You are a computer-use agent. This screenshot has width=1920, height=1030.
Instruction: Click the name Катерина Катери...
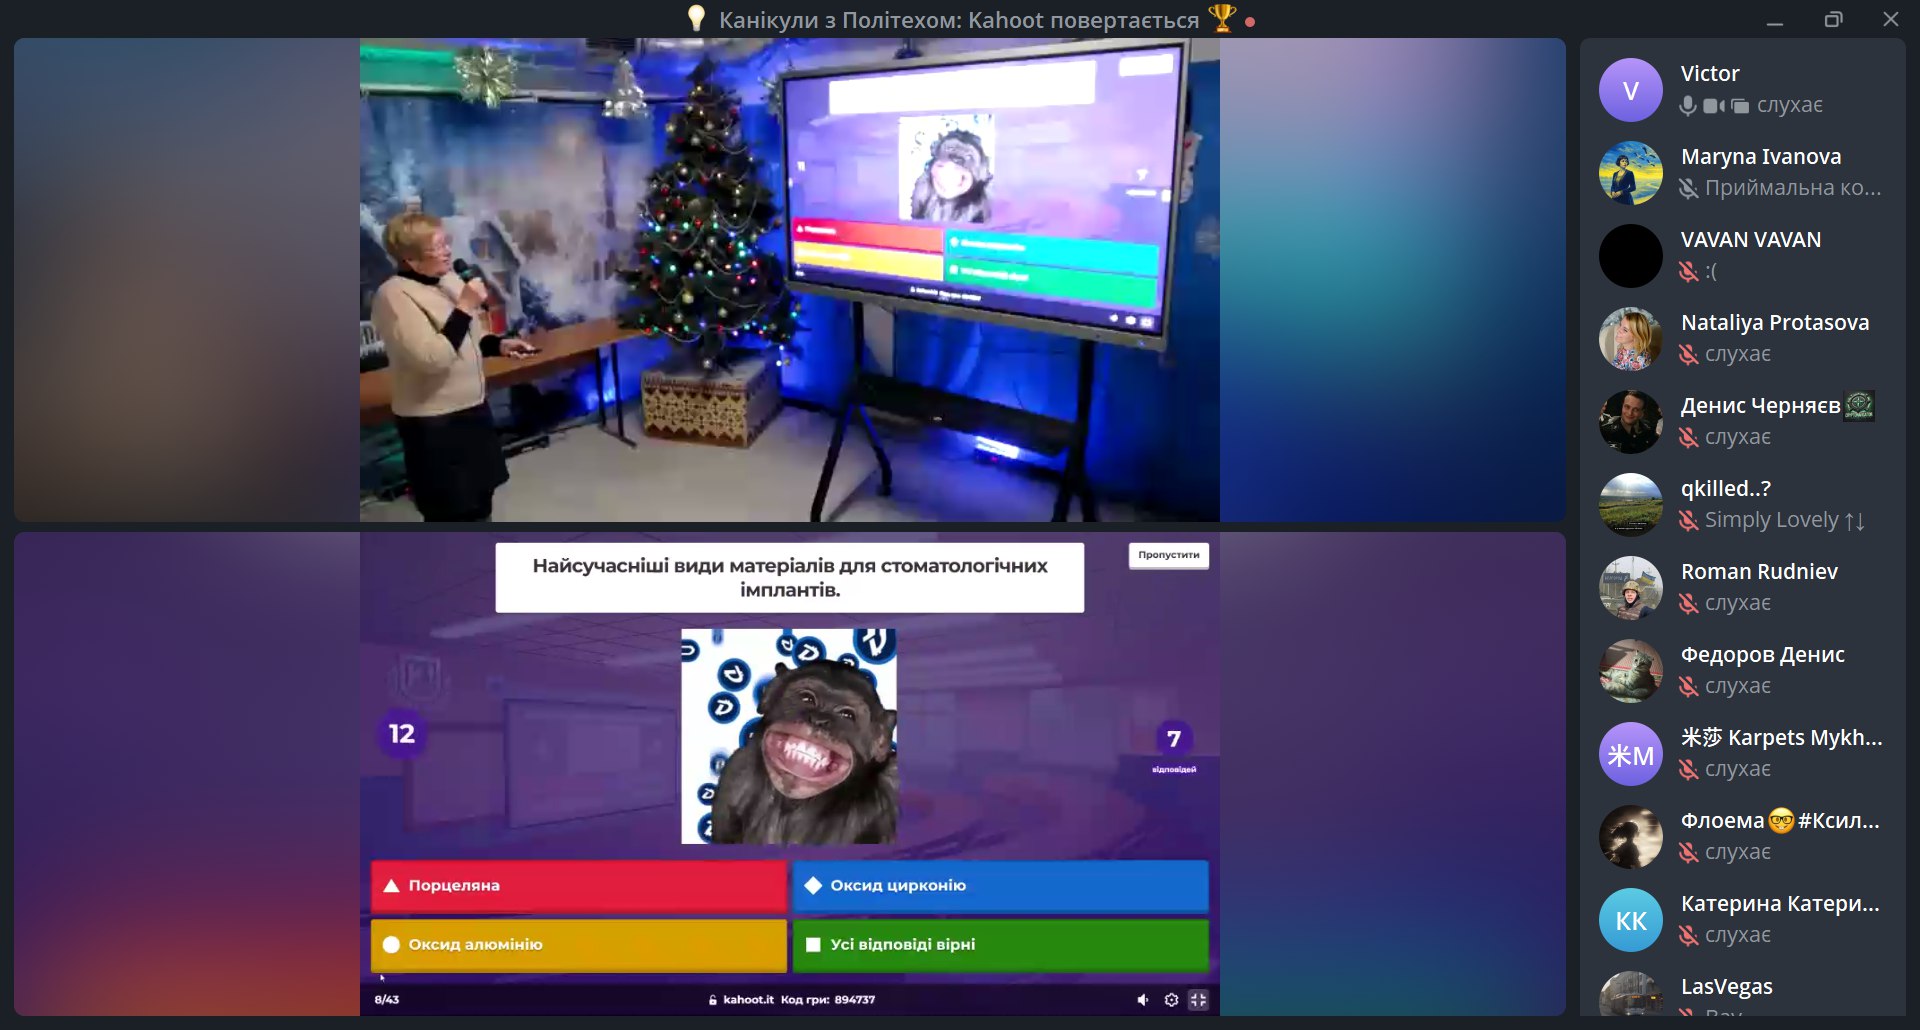tap(1780, 904)
